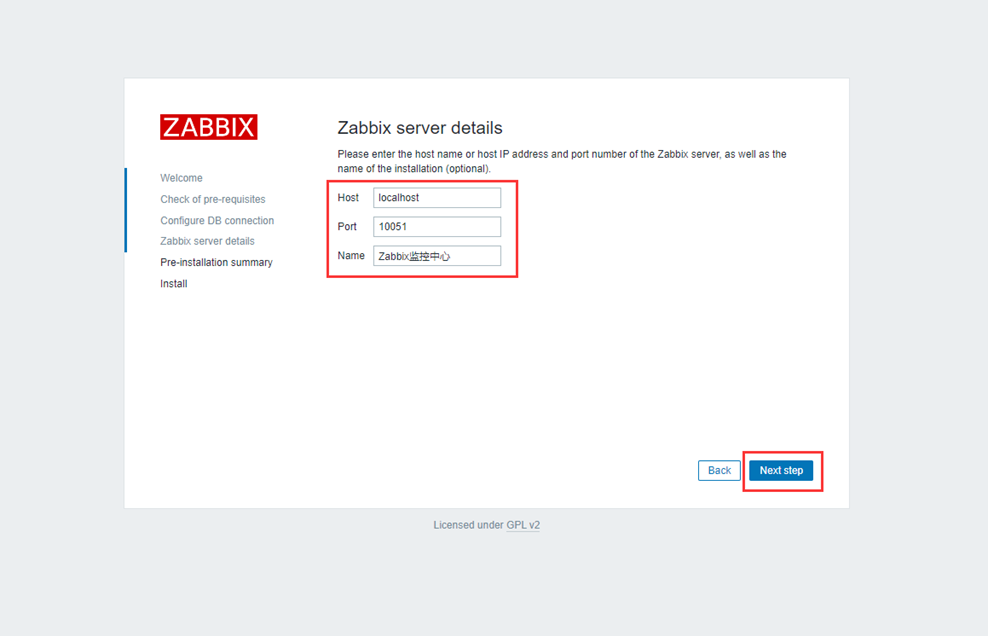Edit the Name input field
This screenshot has height=636, width=988.
point(437,255)
